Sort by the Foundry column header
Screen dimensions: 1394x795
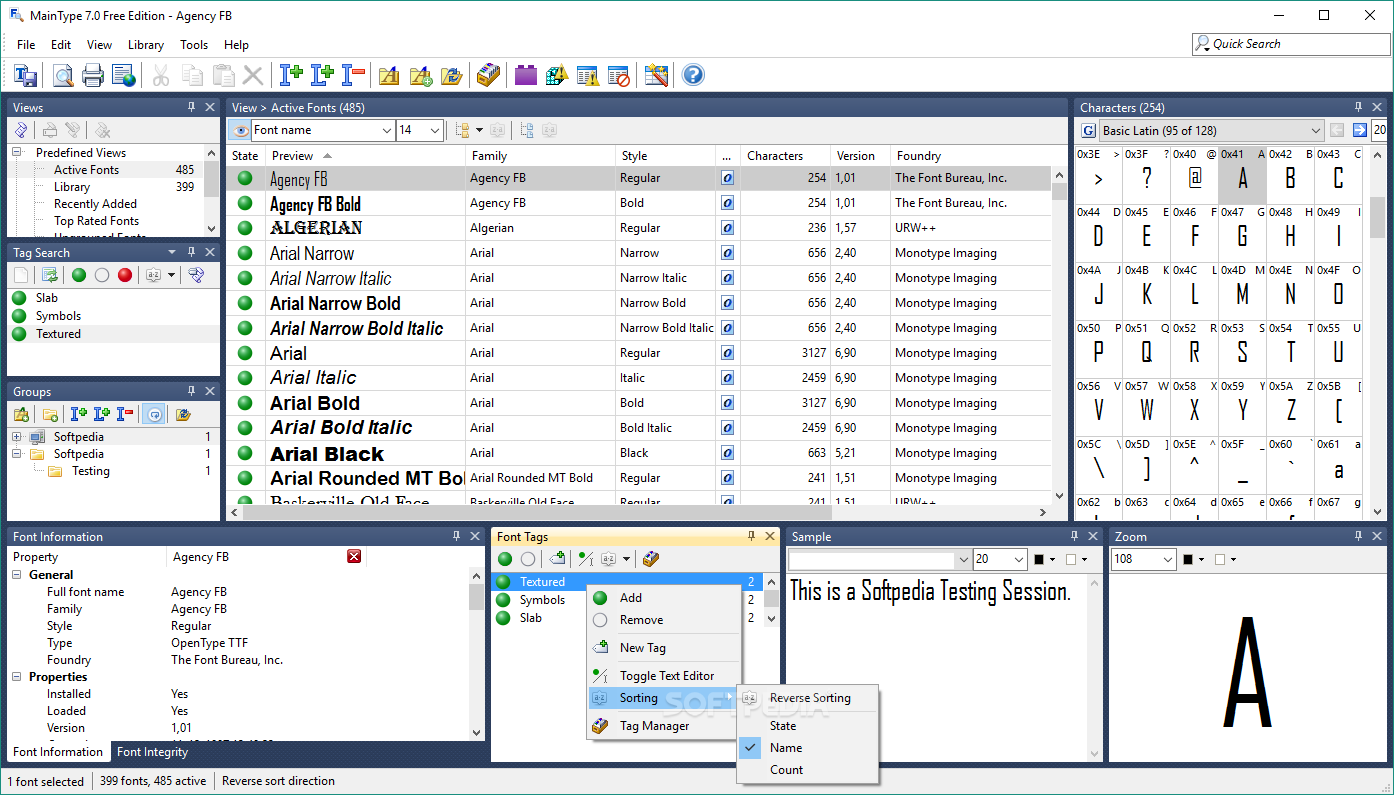coord(970,156)
